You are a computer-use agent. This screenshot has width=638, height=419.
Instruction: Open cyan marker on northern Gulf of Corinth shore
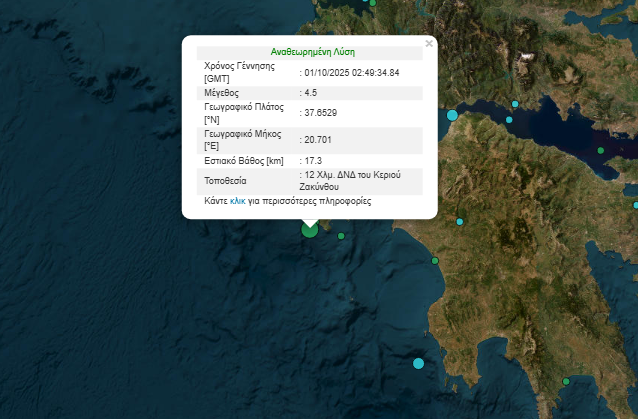(515, 104)
